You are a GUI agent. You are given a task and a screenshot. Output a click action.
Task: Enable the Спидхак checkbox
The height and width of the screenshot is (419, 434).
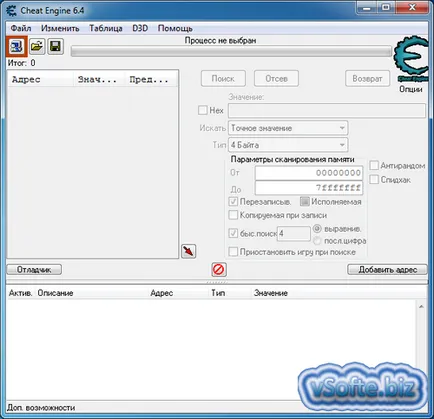point(374,179)
